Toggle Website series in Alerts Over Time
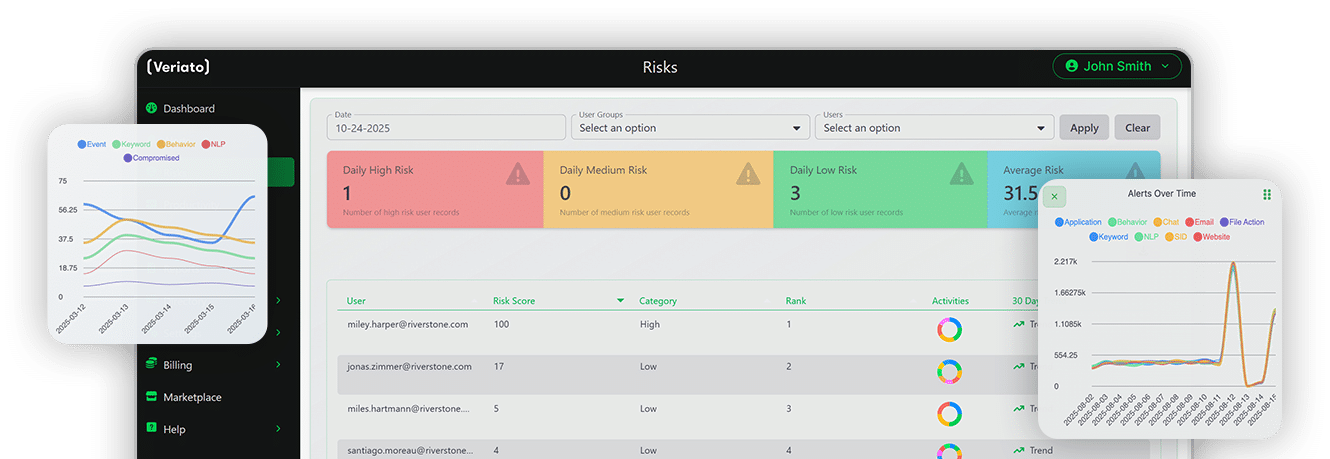1330x459 pixels. click(1211, 237)
